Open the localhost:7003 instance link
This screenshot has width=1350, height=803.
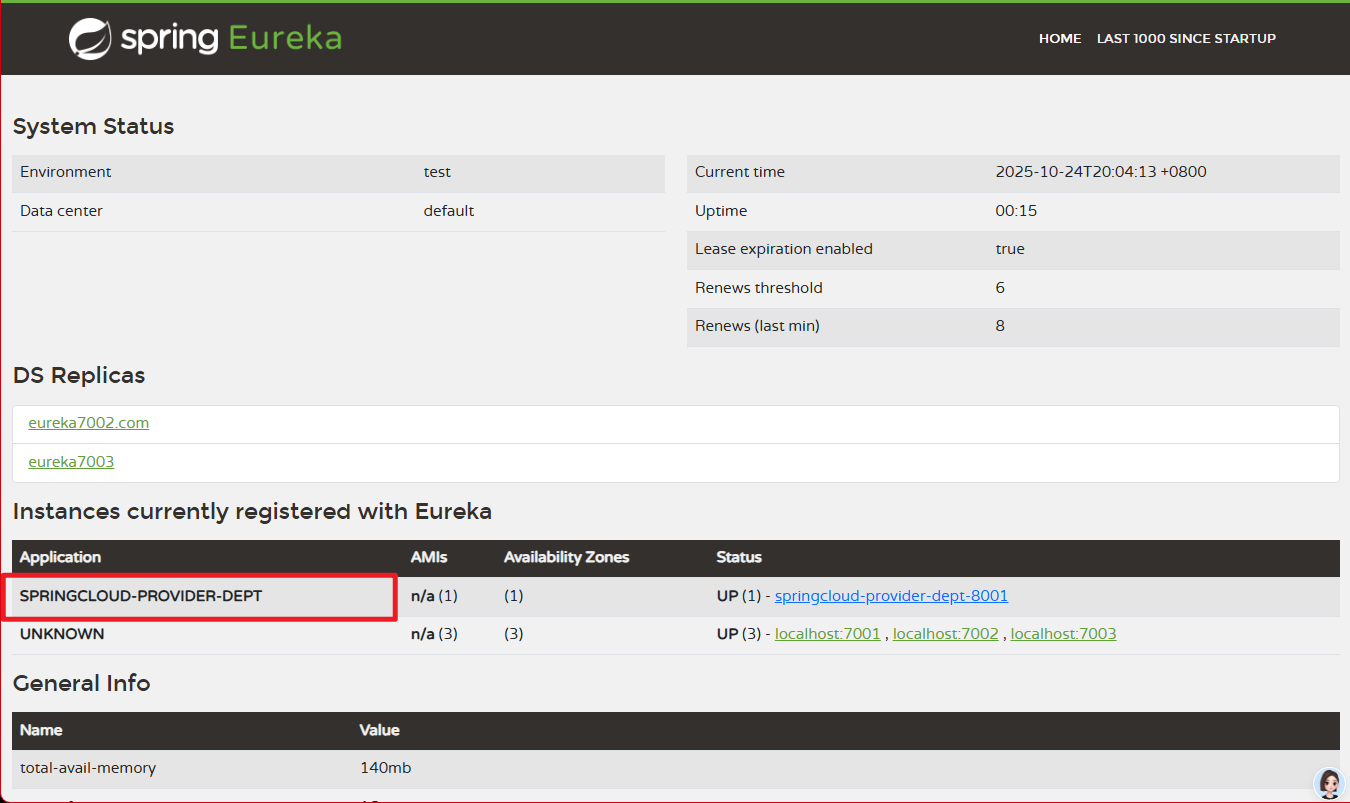[x=1063, y=634]
